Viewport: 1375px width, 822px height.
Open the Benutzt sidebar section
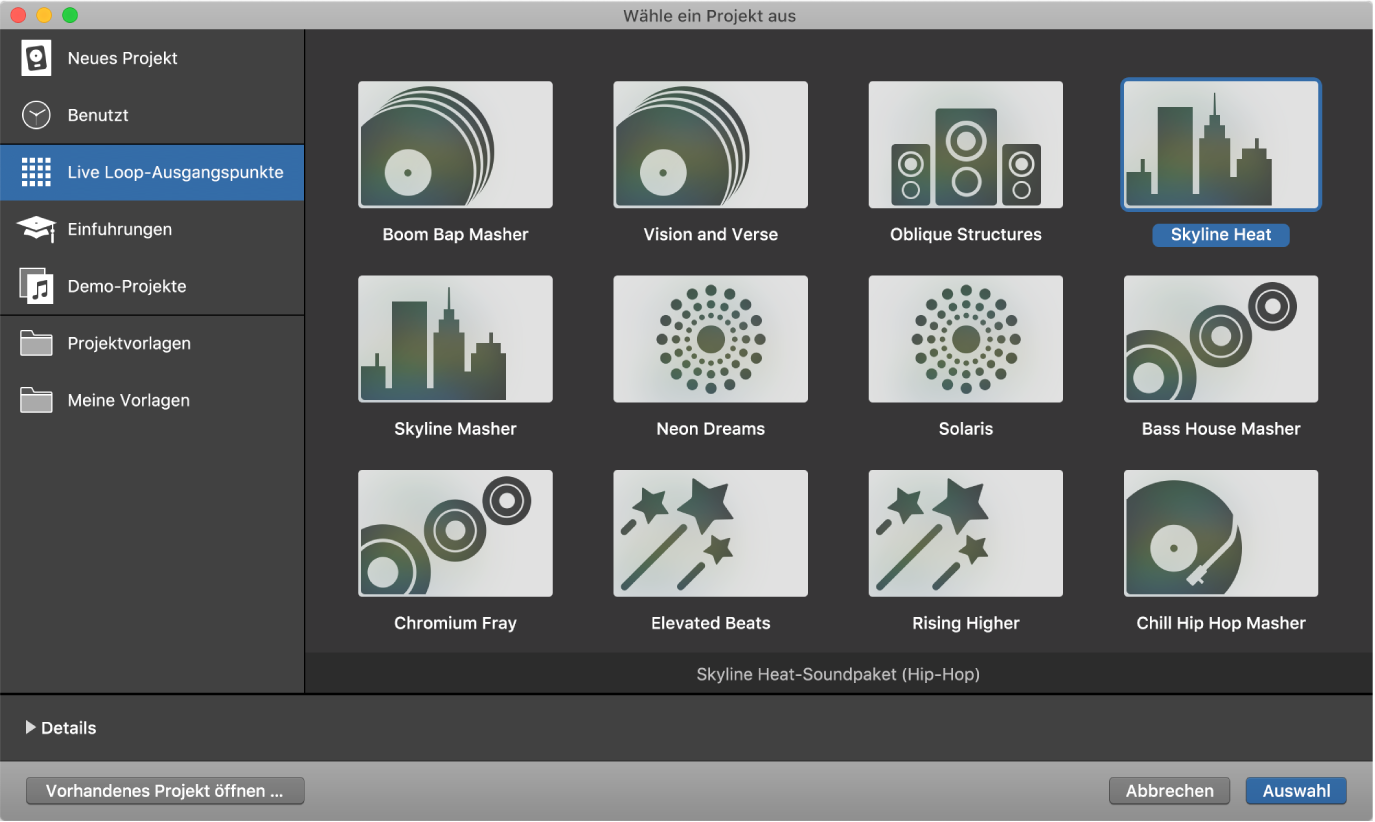(98, 115)
